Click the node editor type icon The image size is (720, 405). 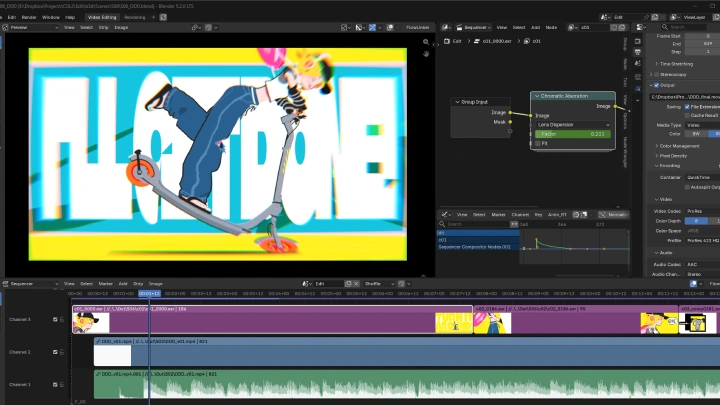444,28
